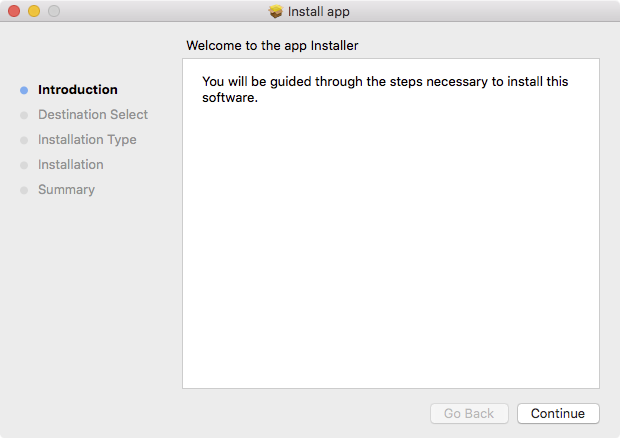Click the gray zoom button in the title bar
The height and width of the screenshot is (438, 620).
(x=54, y=12)
